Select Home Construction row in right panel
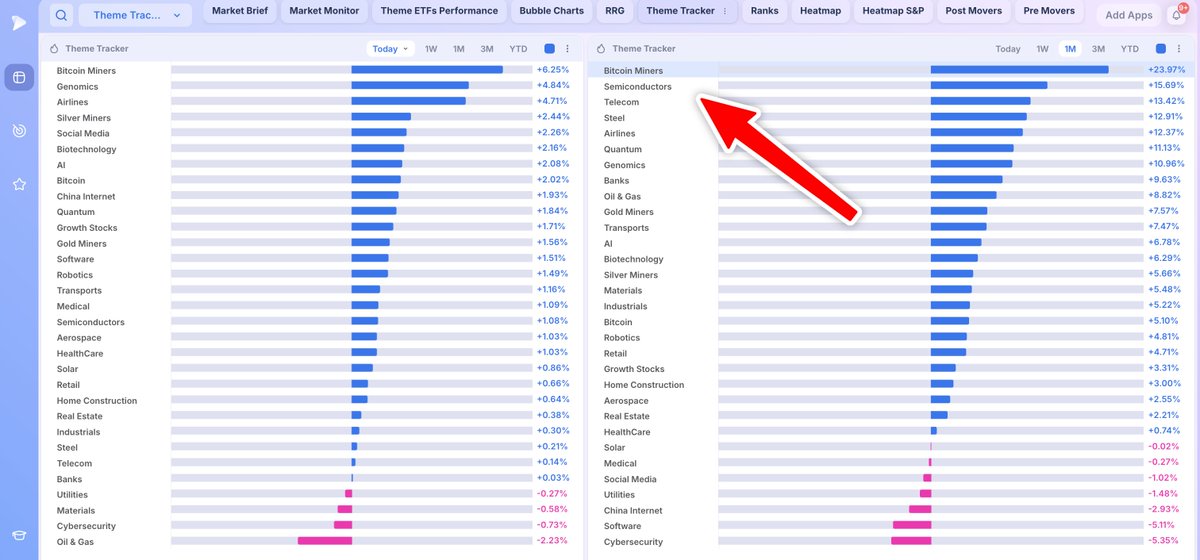Viewport: 1200px width, 560px height. 891,385
